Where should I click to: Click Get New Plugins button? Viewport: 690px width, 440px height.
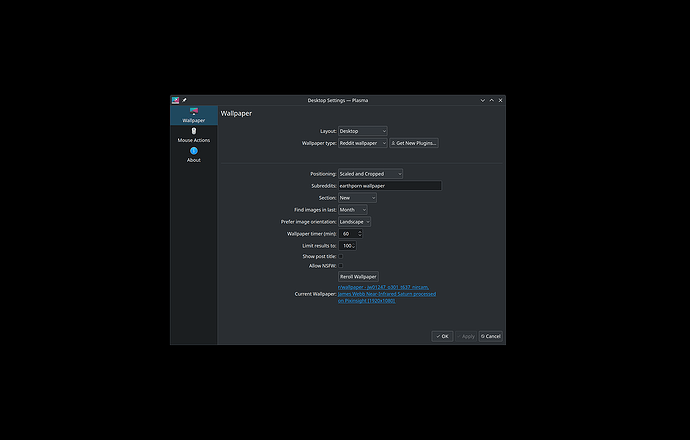[414, 143]
